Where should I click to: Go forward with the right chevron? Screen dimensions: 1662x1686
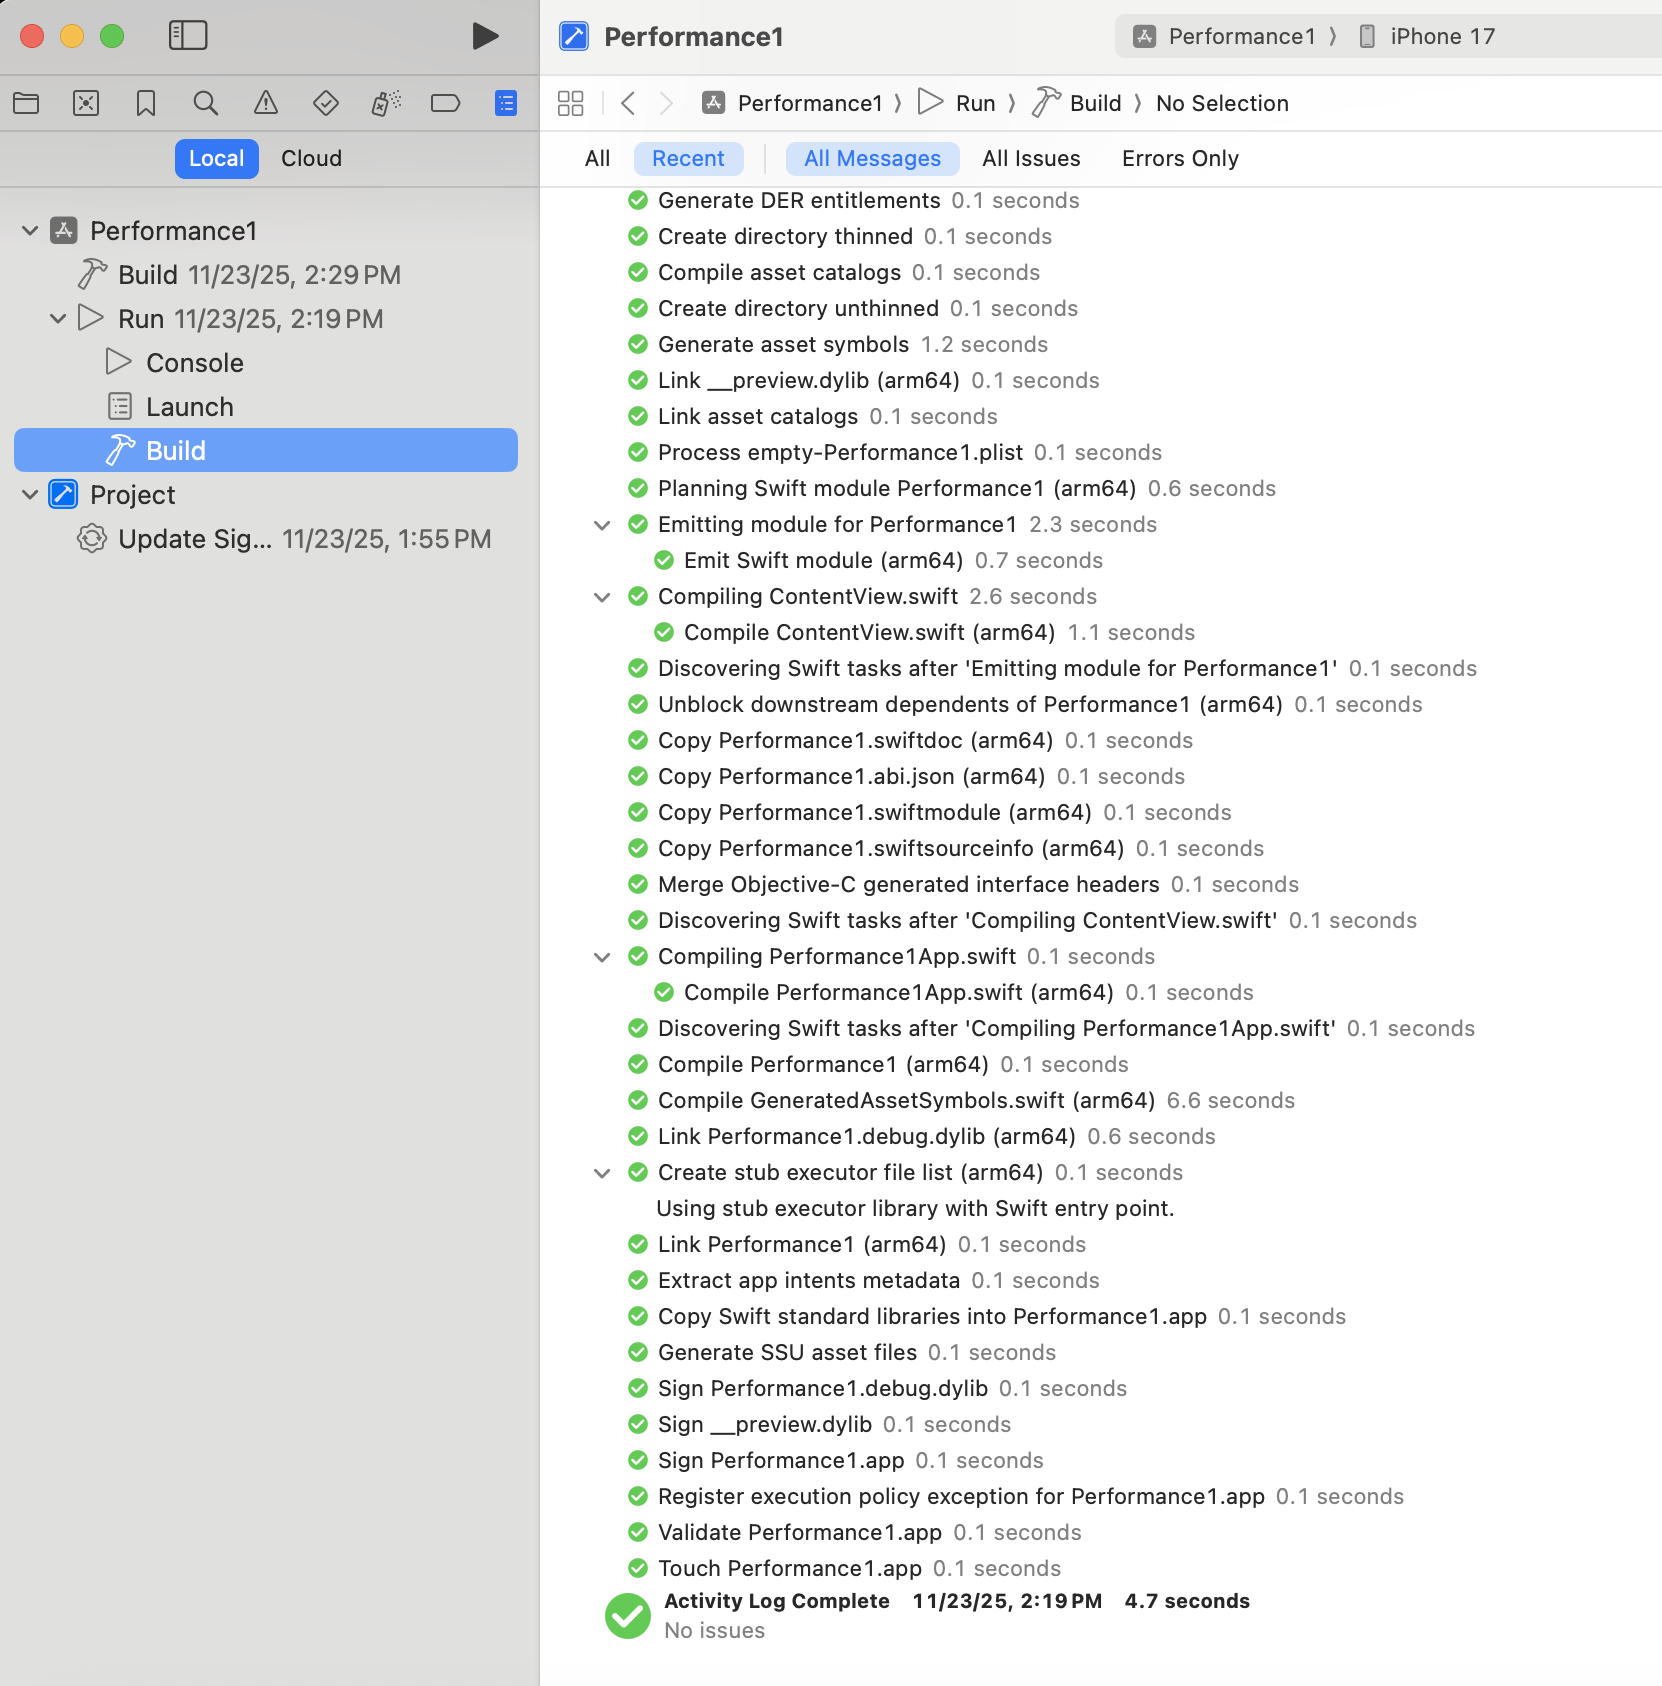[666, 103]
